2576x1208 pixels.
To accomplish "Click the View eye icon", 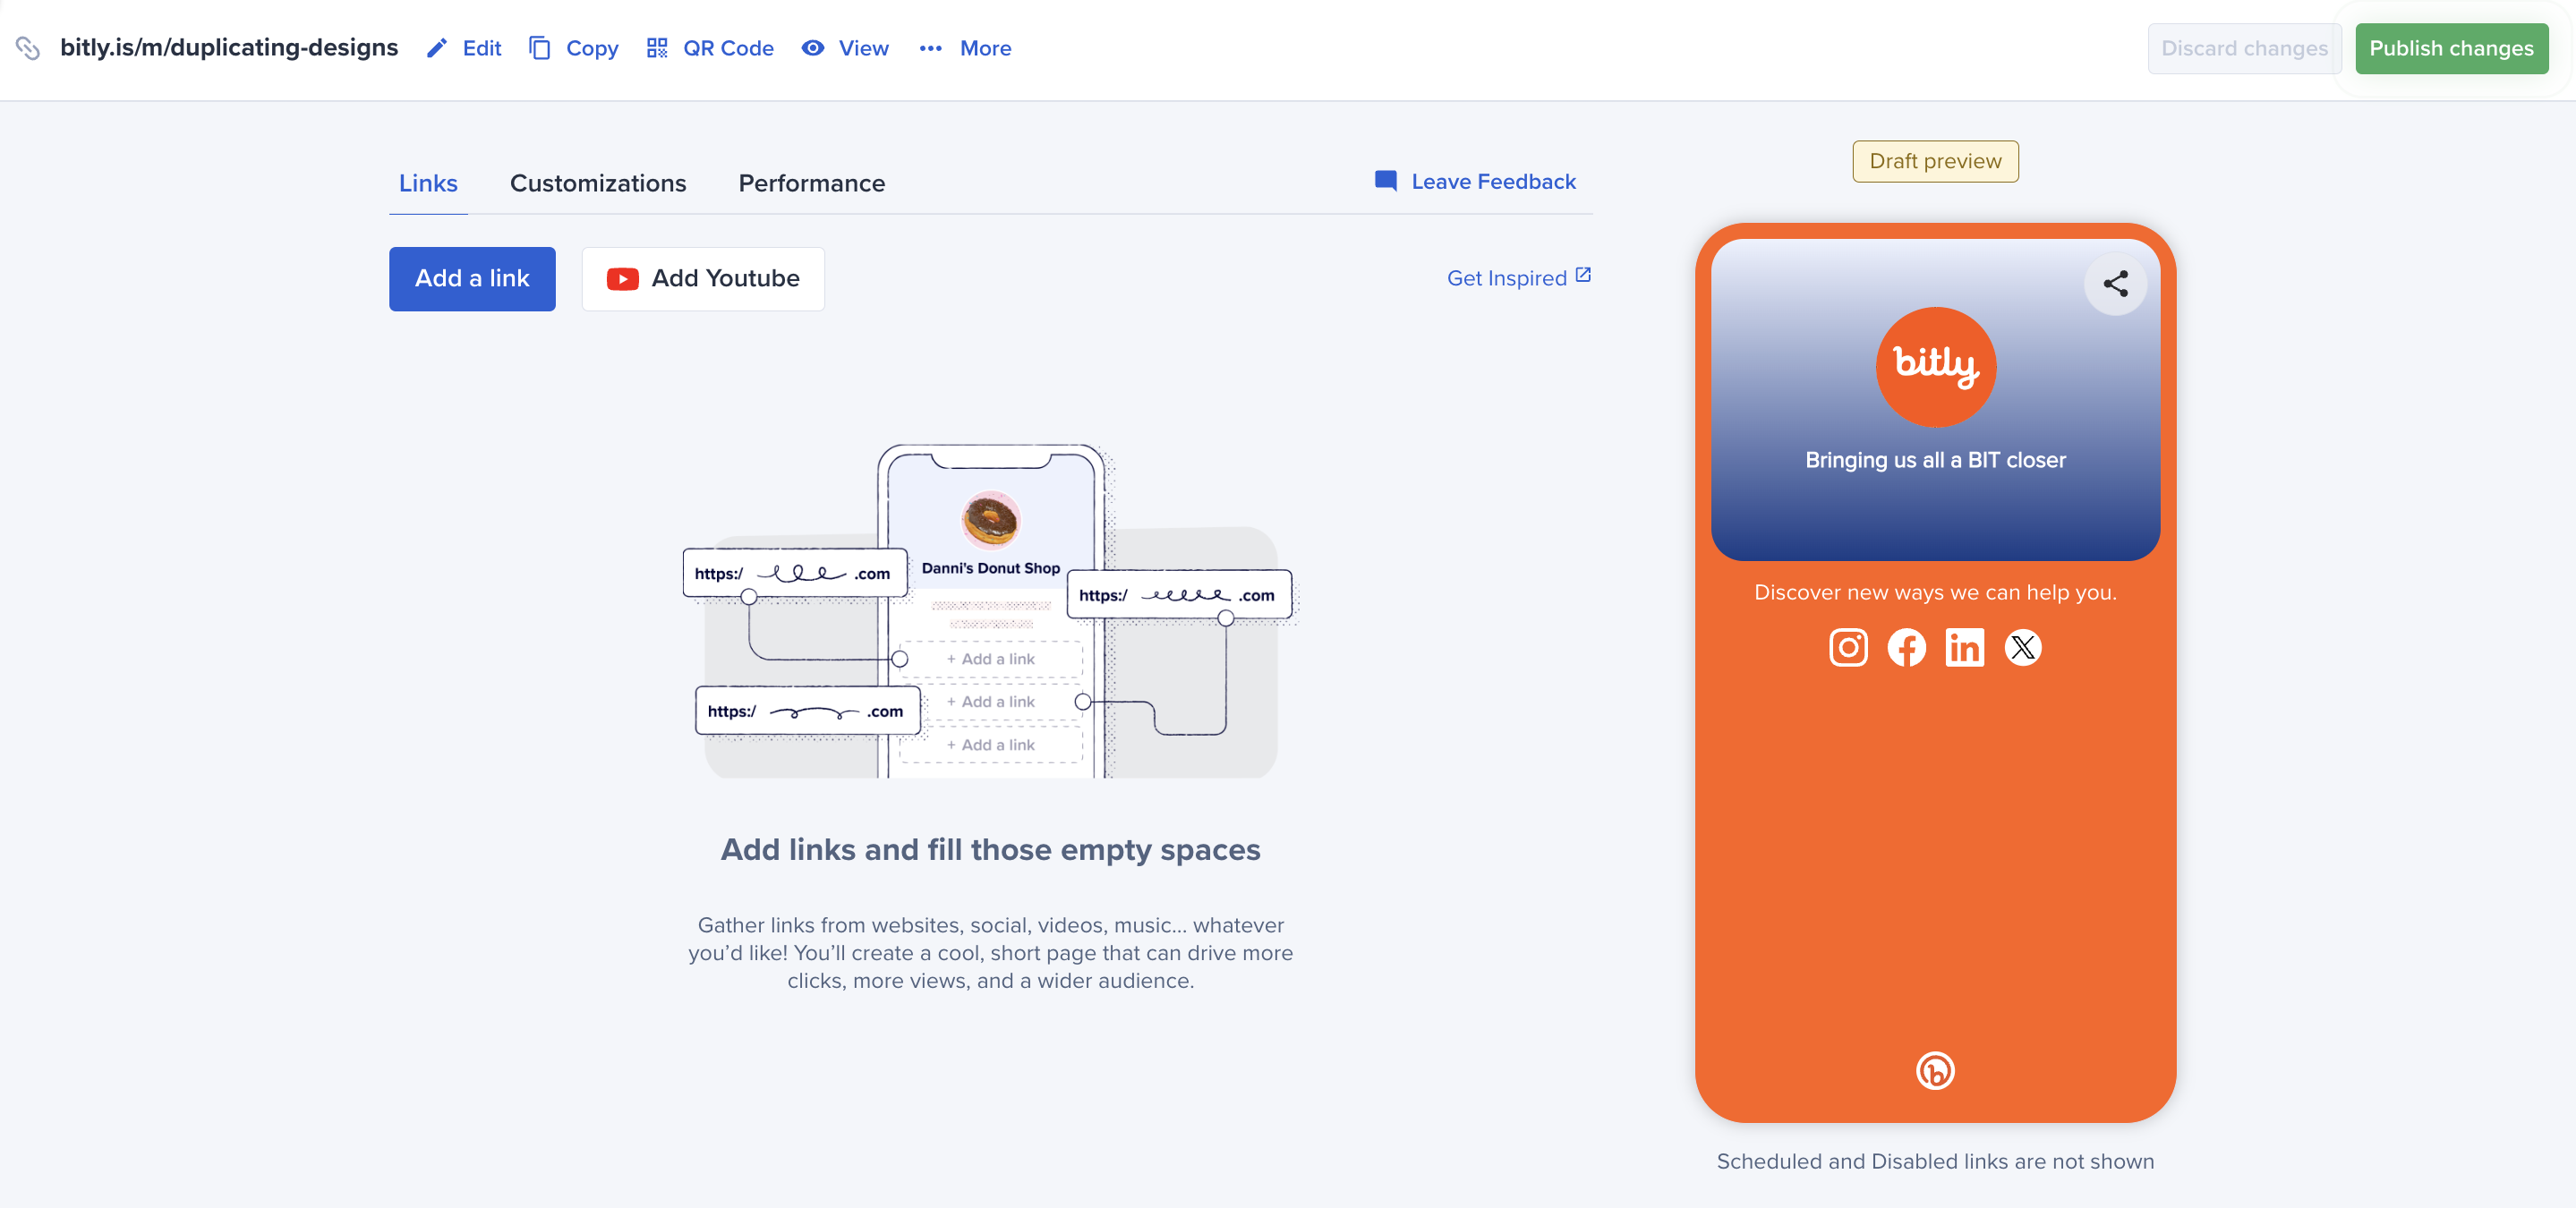I will [x=813, y=48].
